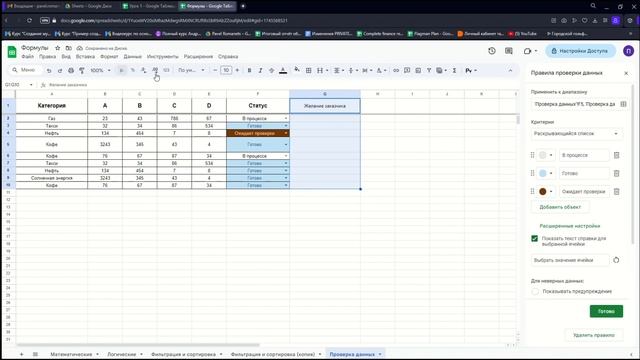Open the comments panel icon in header
Viewport: 640px width, 360px height.
[509, 51]
